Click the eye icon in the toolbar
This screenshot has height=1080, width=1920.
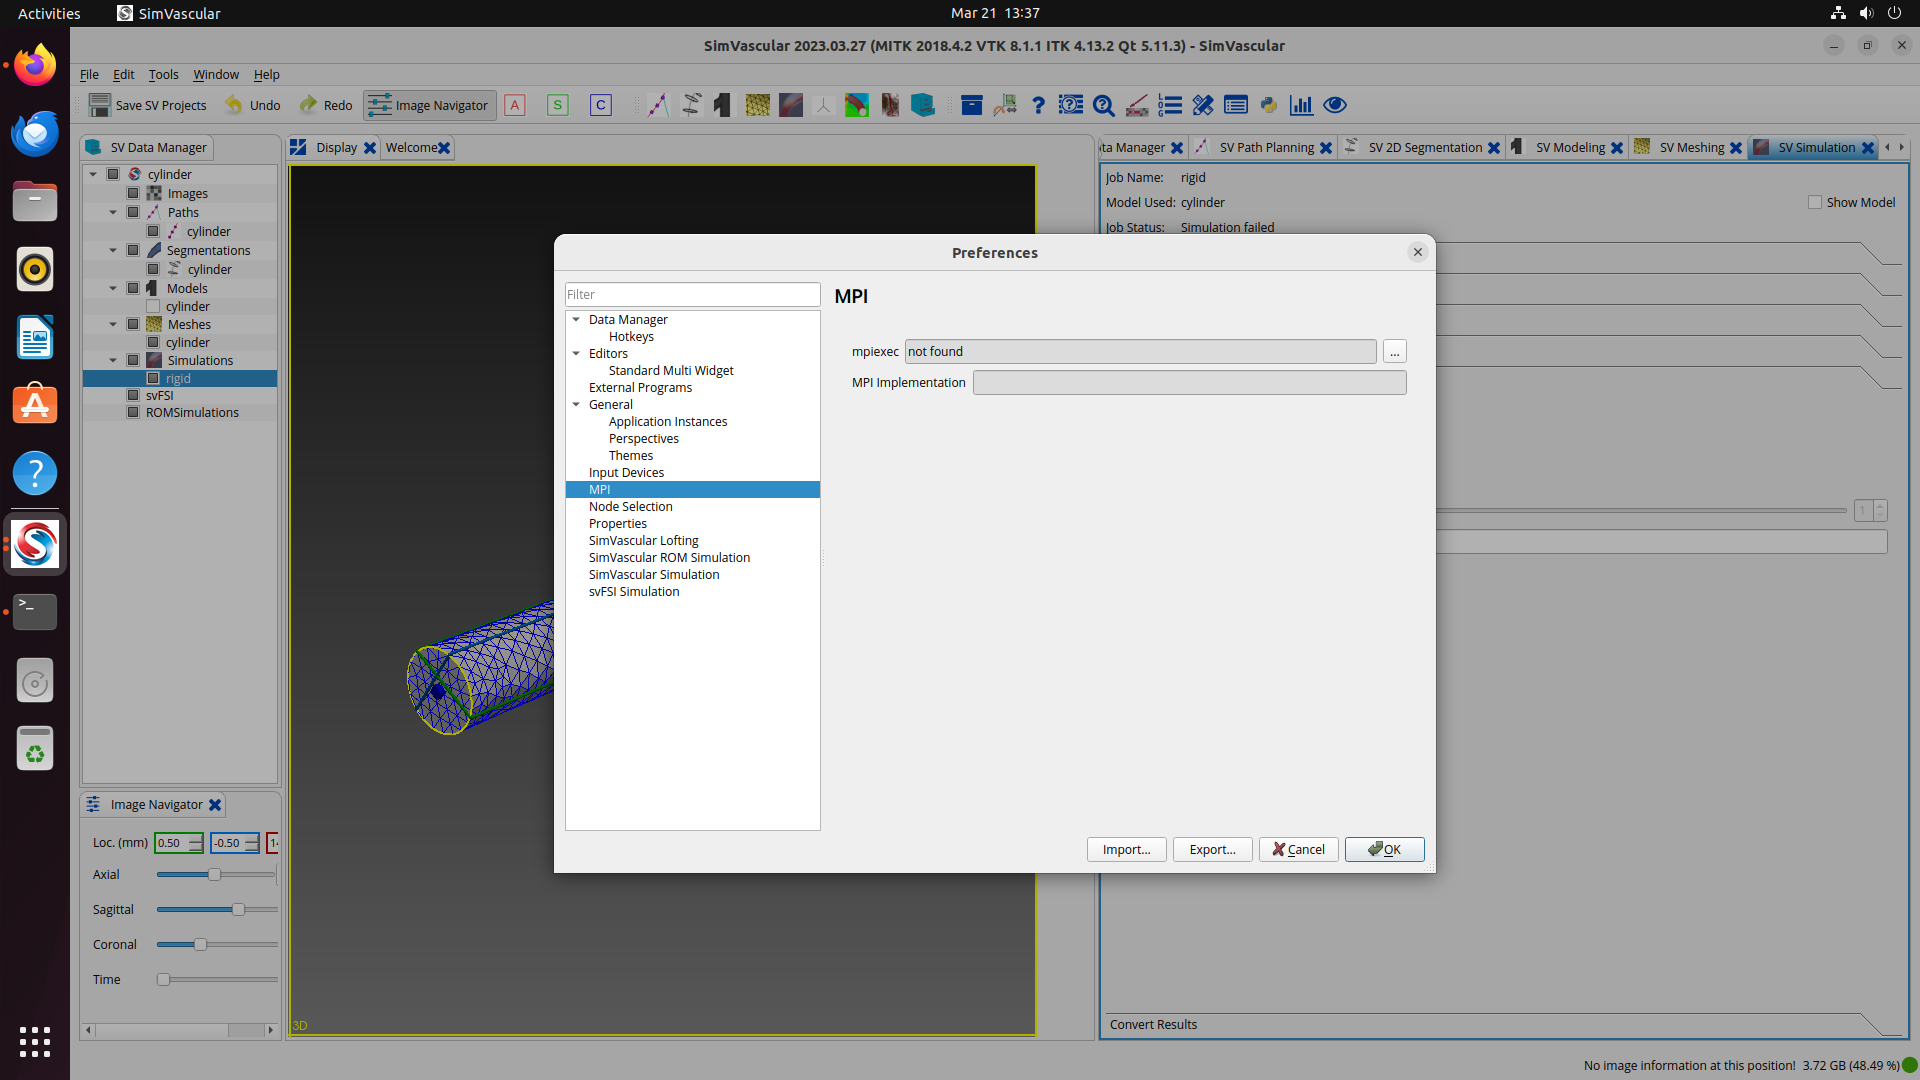click(x=1335, y=105)
